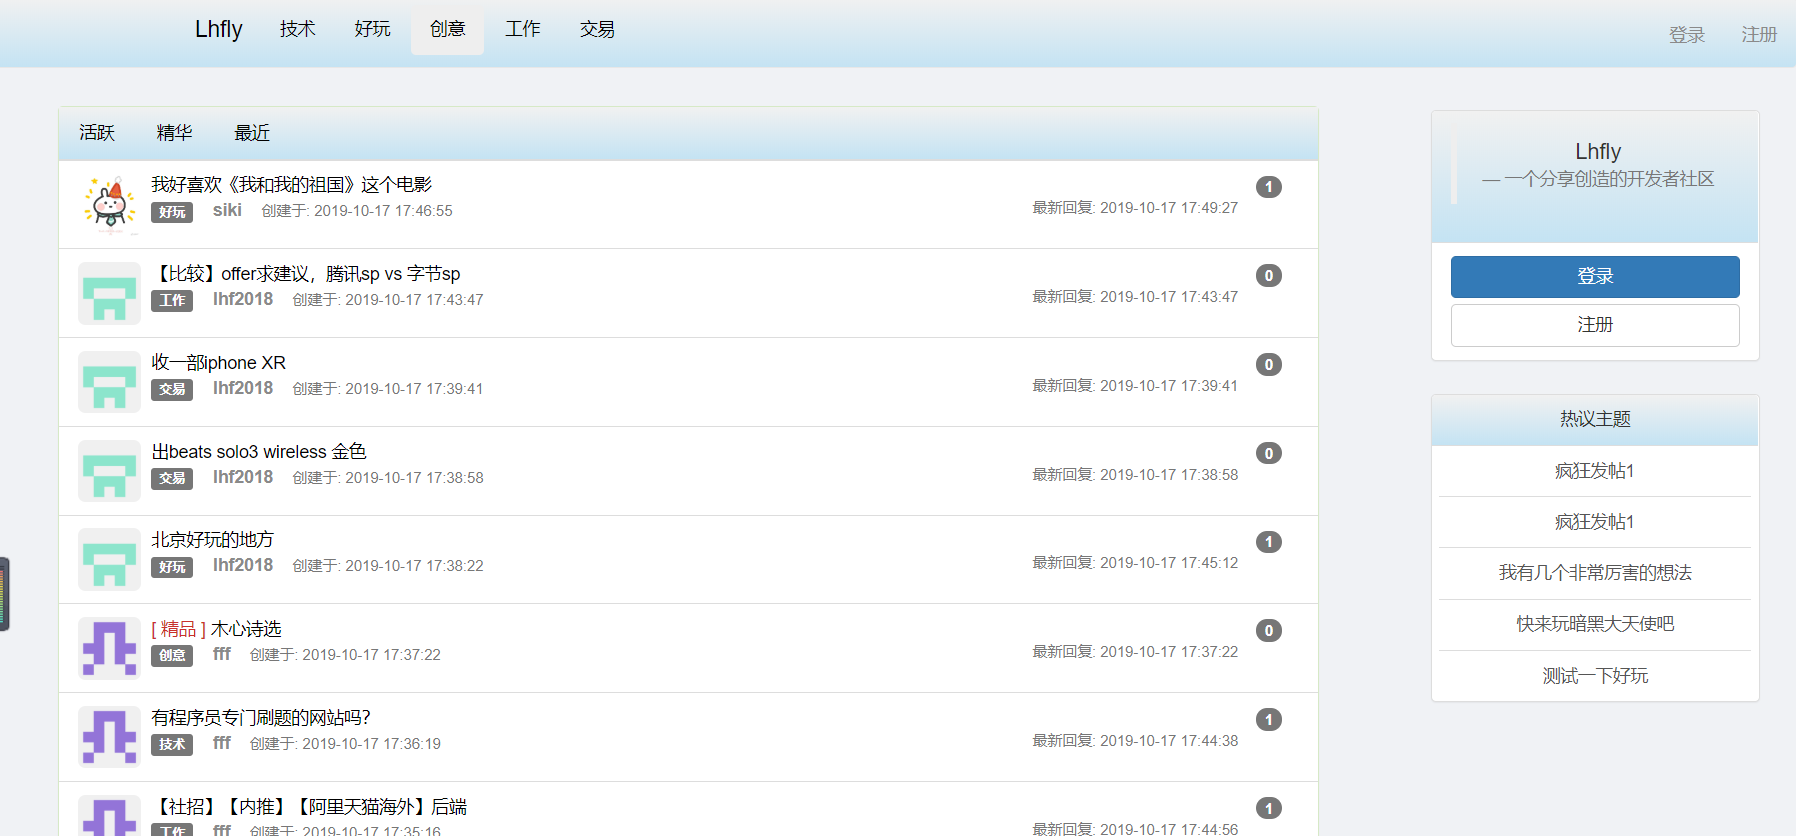Click 最新回复 2019-10-17 17:49:27 timestamp
1796x836 pixels.
point(1135,208)
